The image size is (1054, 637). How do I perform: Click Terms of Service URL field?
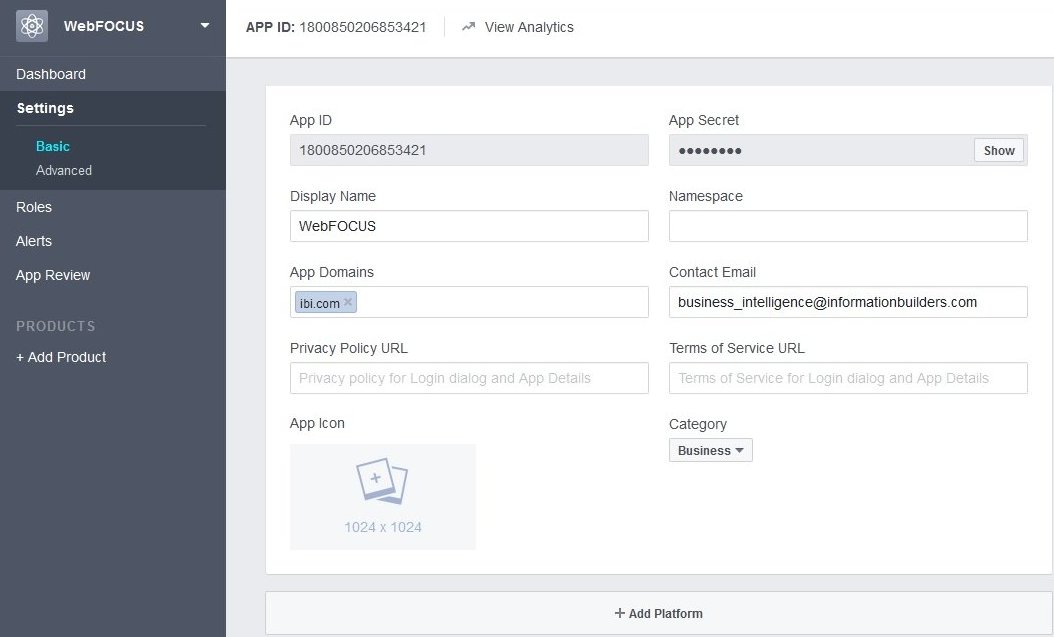pyautogui.click(x=848, y=378)
